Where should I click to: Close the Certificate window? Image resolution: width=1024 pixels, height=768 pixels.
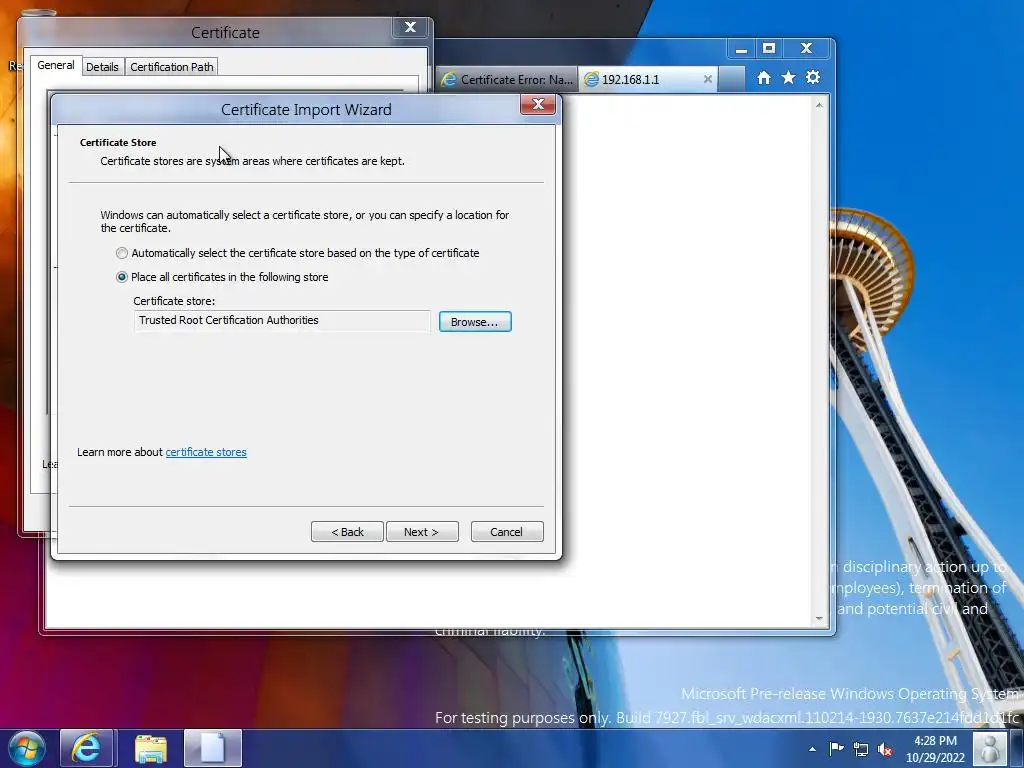point(410,27)
